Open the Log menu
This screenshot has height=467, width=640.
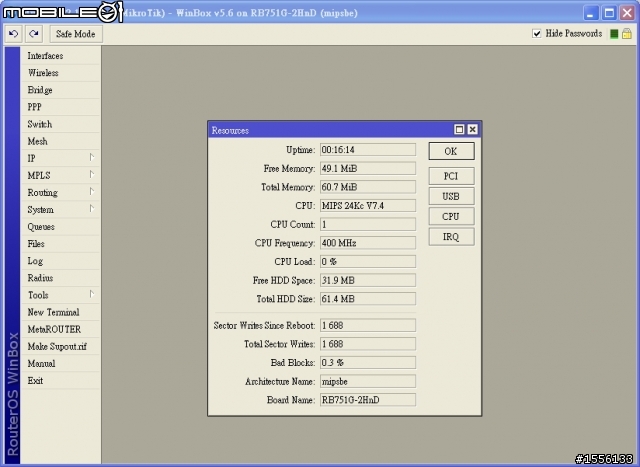[60, 261]
